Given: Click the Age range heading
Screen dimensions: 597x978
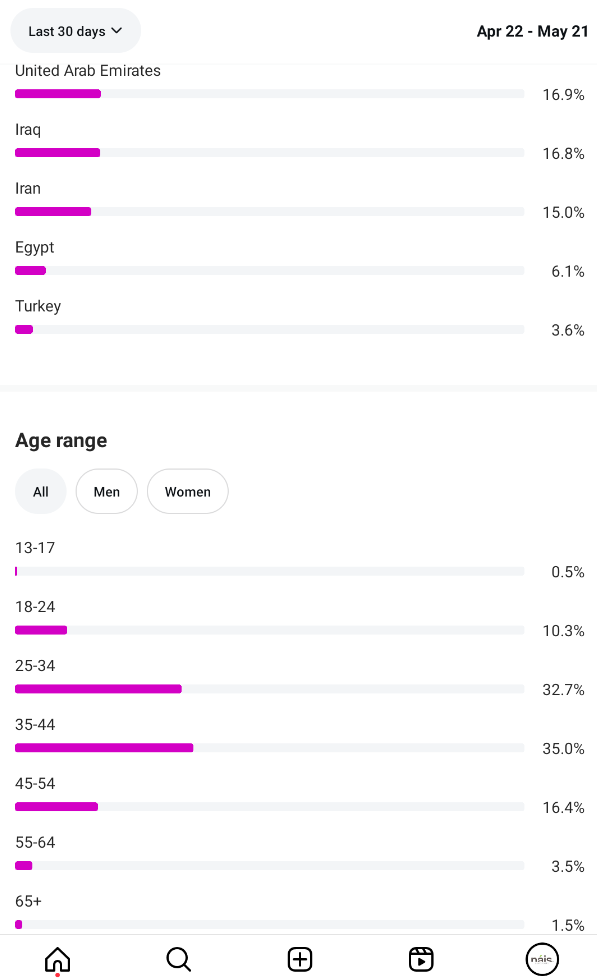Looking at the screenshot, I should pos(61,440).
